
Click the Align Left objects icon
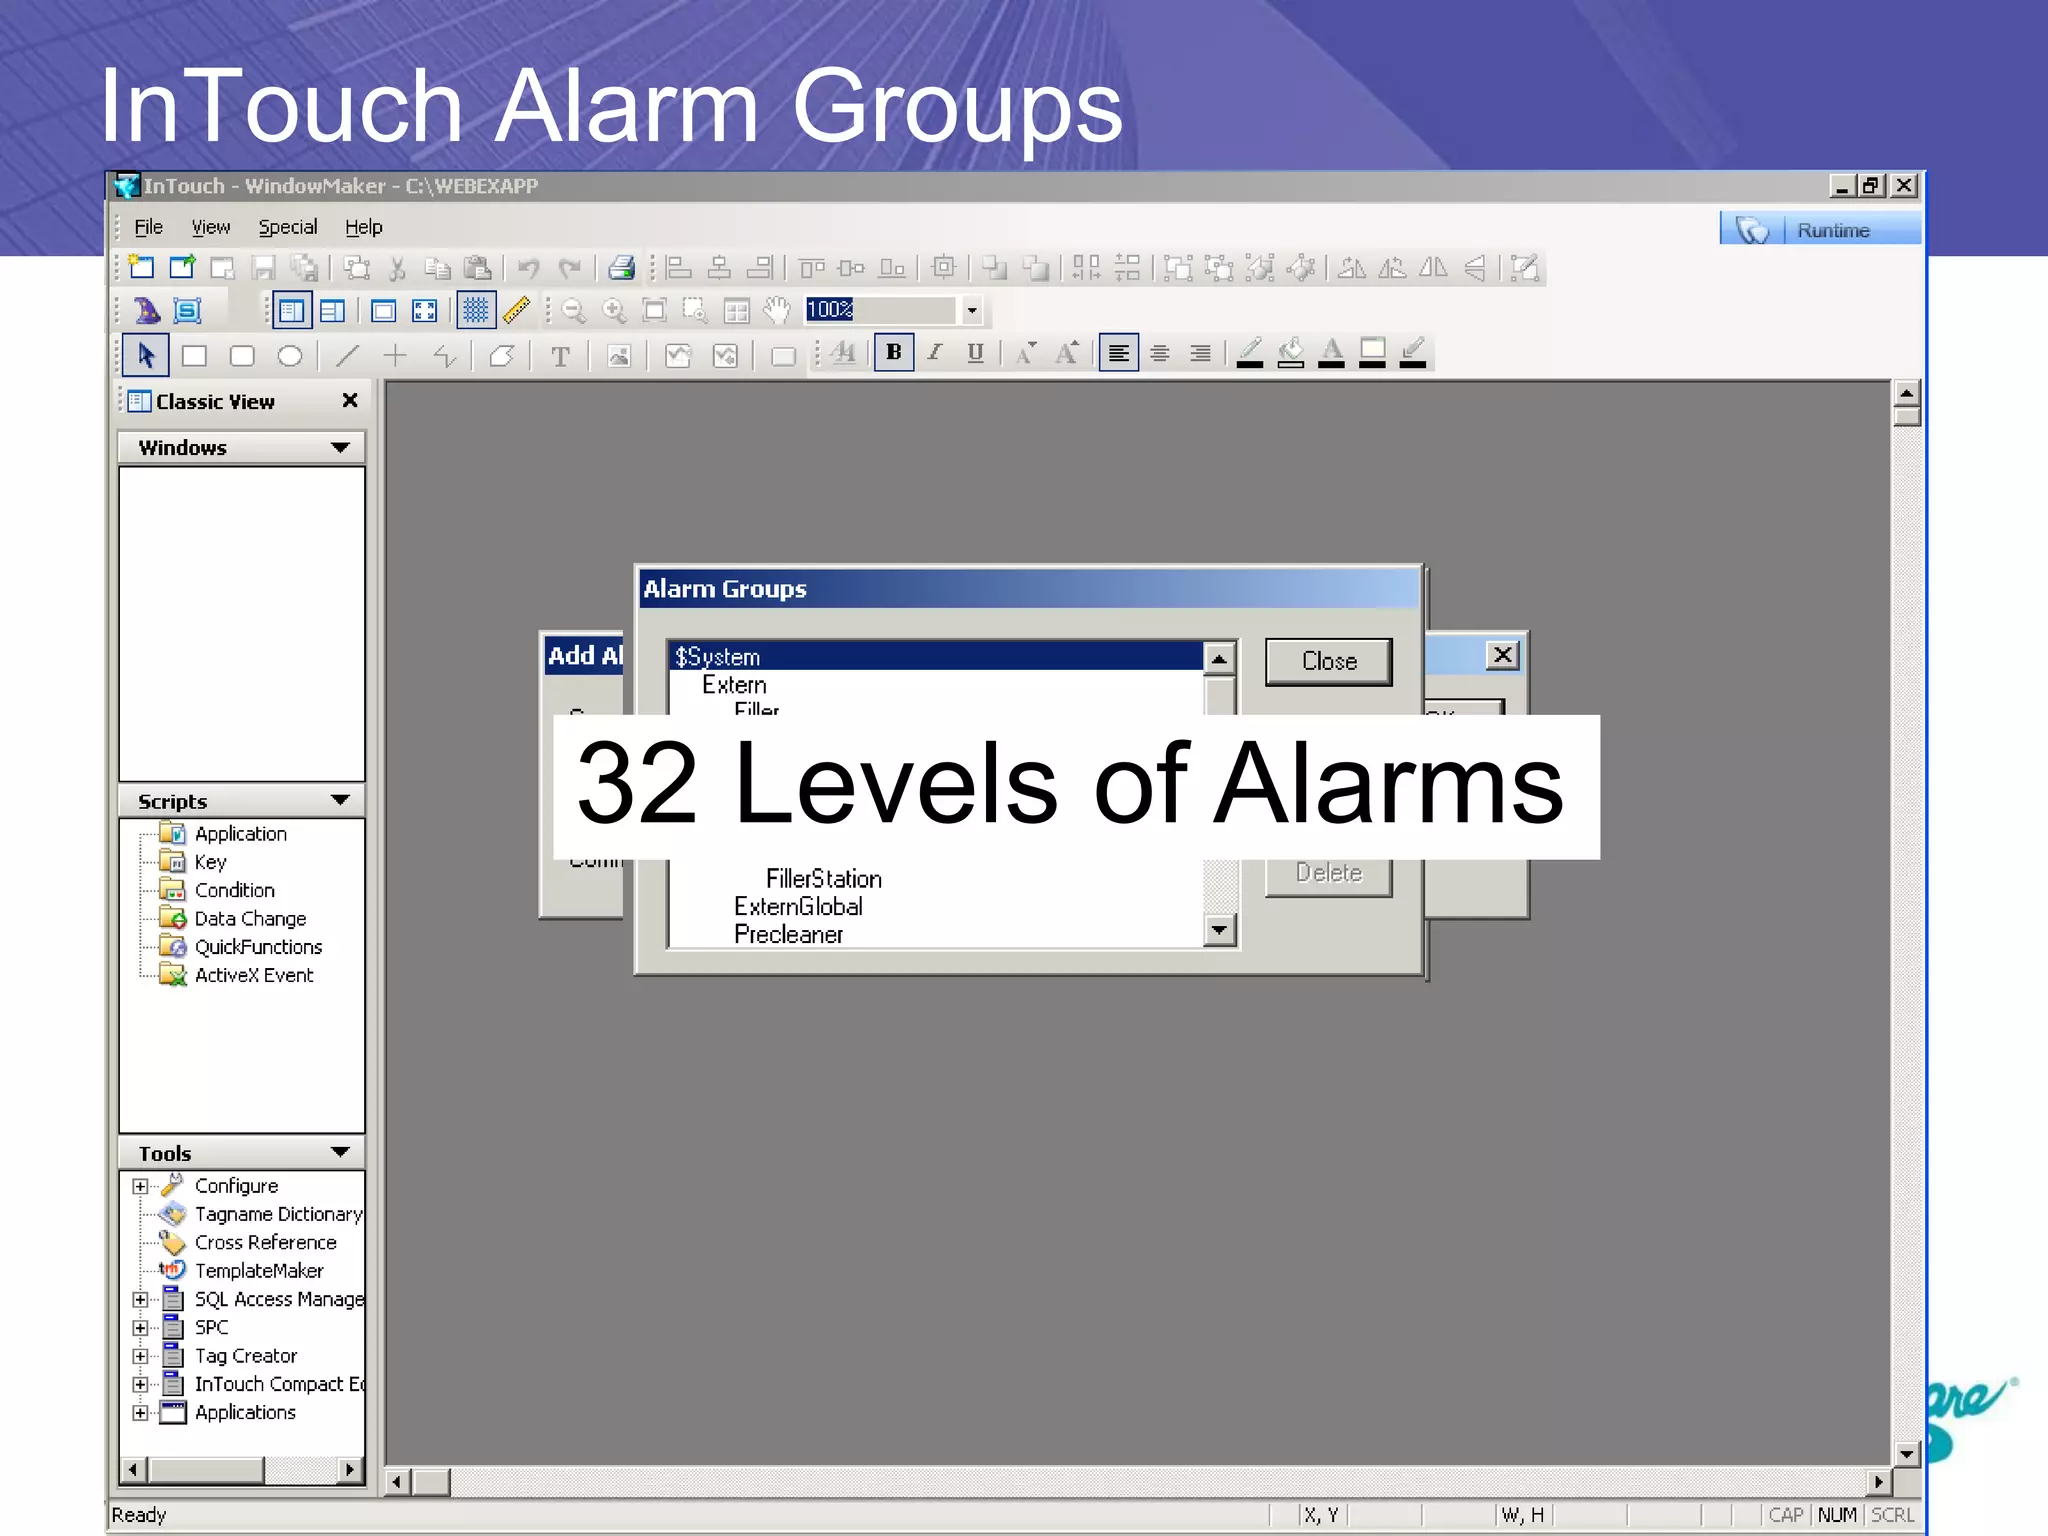pos(679,268)
